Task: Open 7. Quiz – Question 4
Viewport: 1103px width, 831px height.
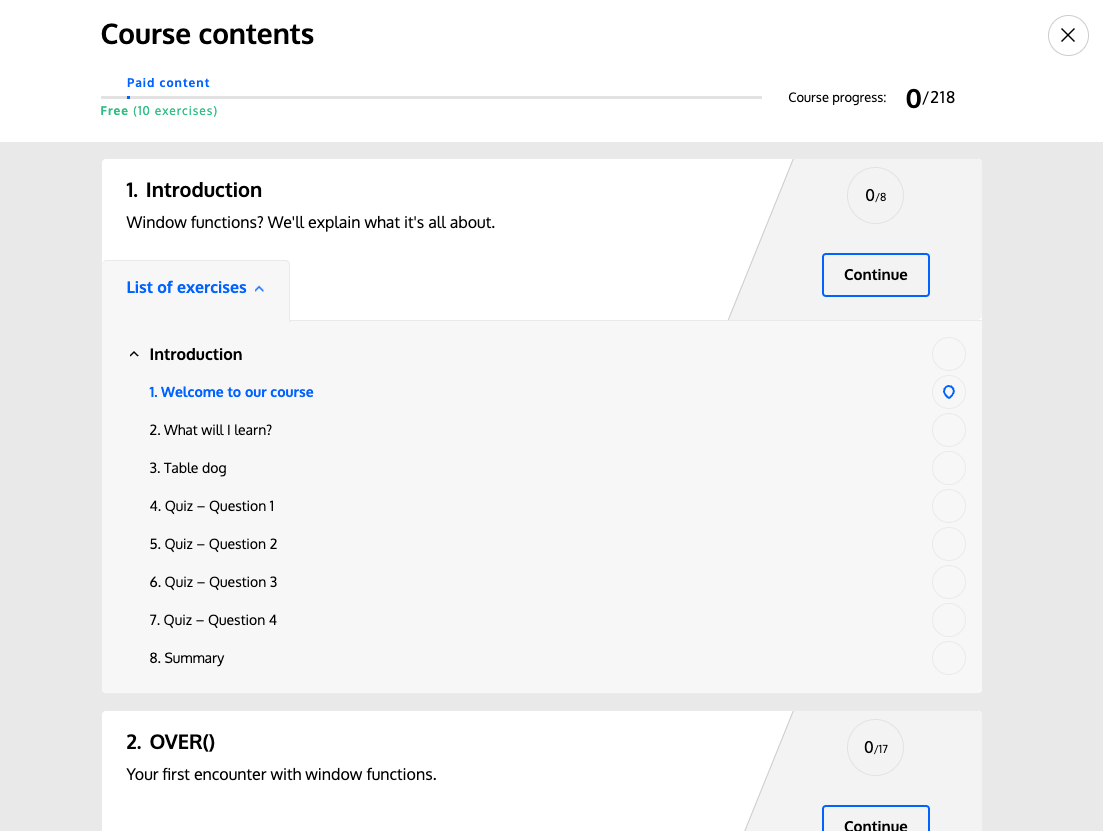Action: point(213,620)
